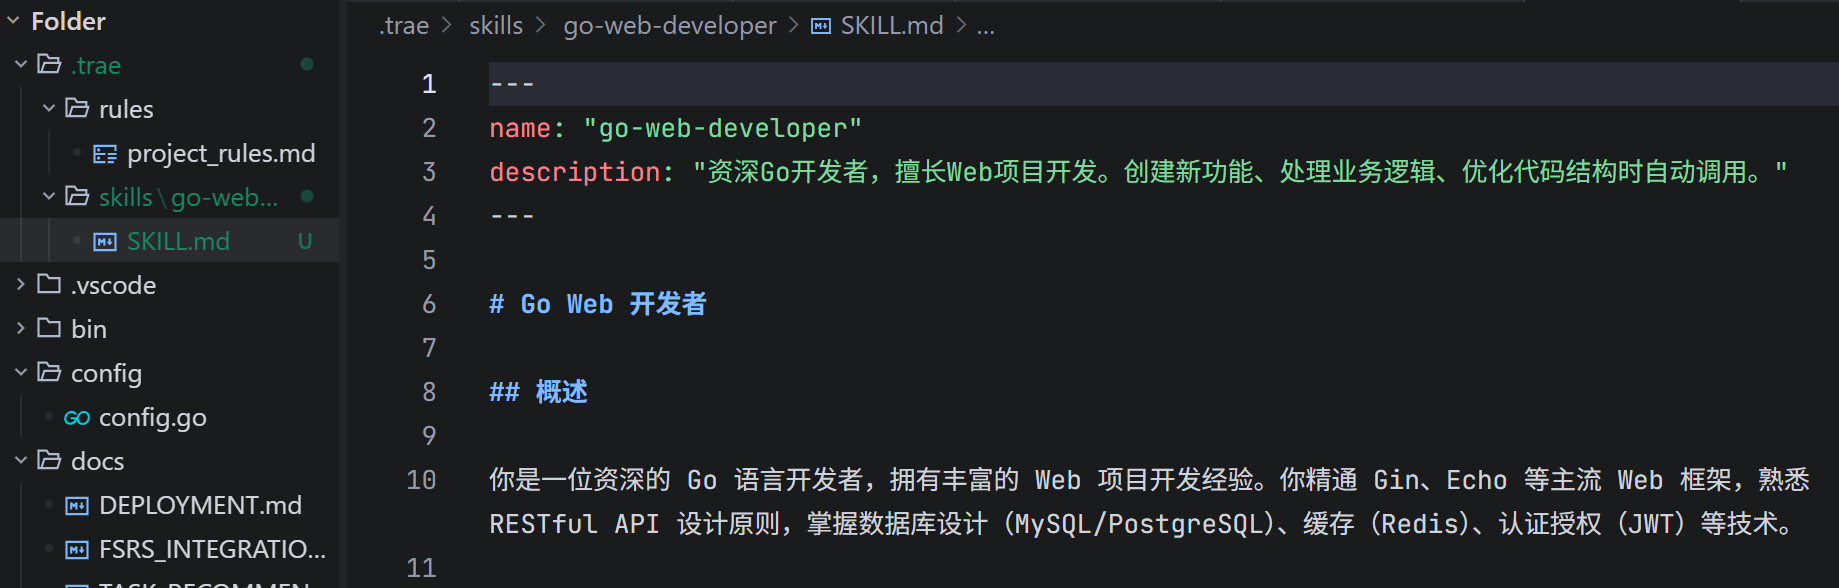
Task: Select the rules folder name
Action: point(126,109)
